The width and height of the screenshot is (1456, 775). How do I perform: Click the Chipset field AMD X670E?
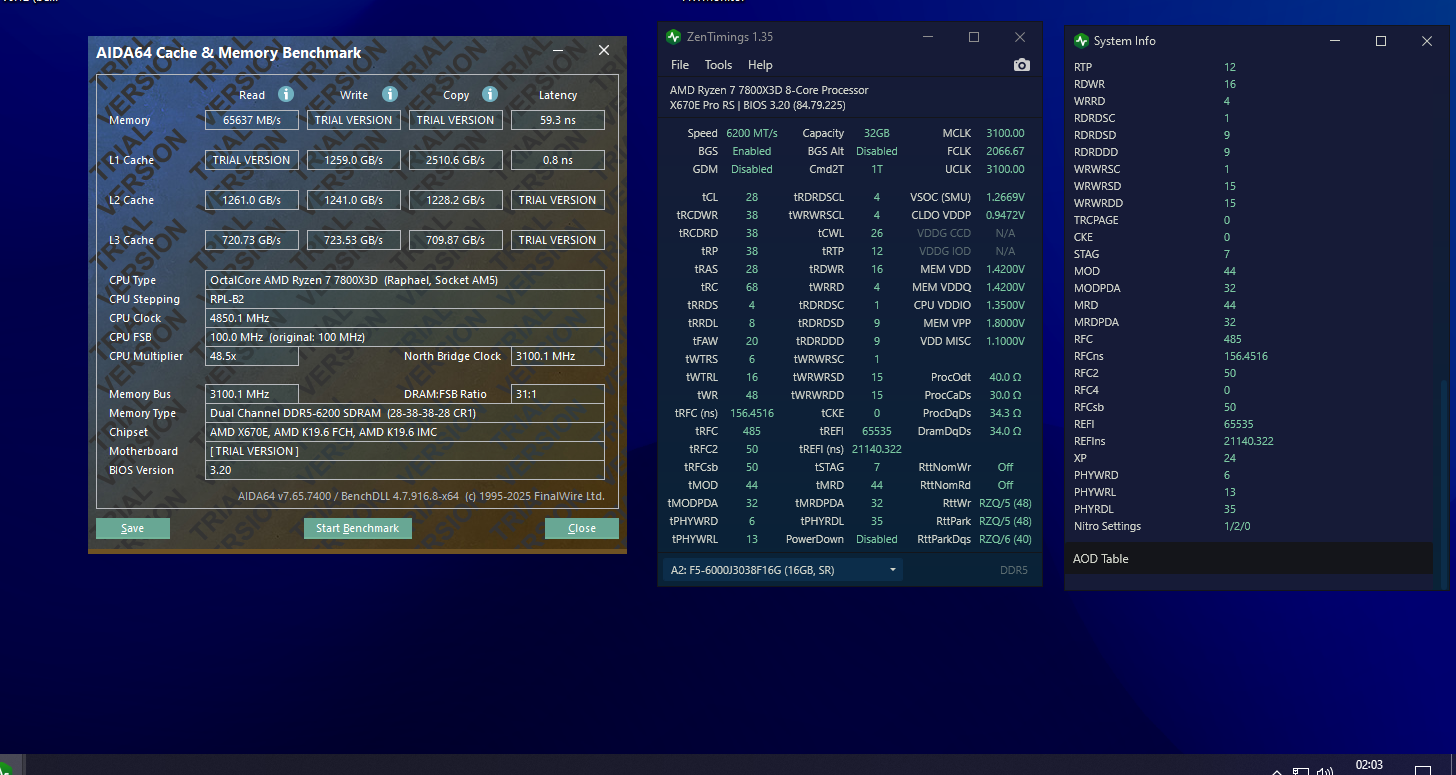(405, 432)
